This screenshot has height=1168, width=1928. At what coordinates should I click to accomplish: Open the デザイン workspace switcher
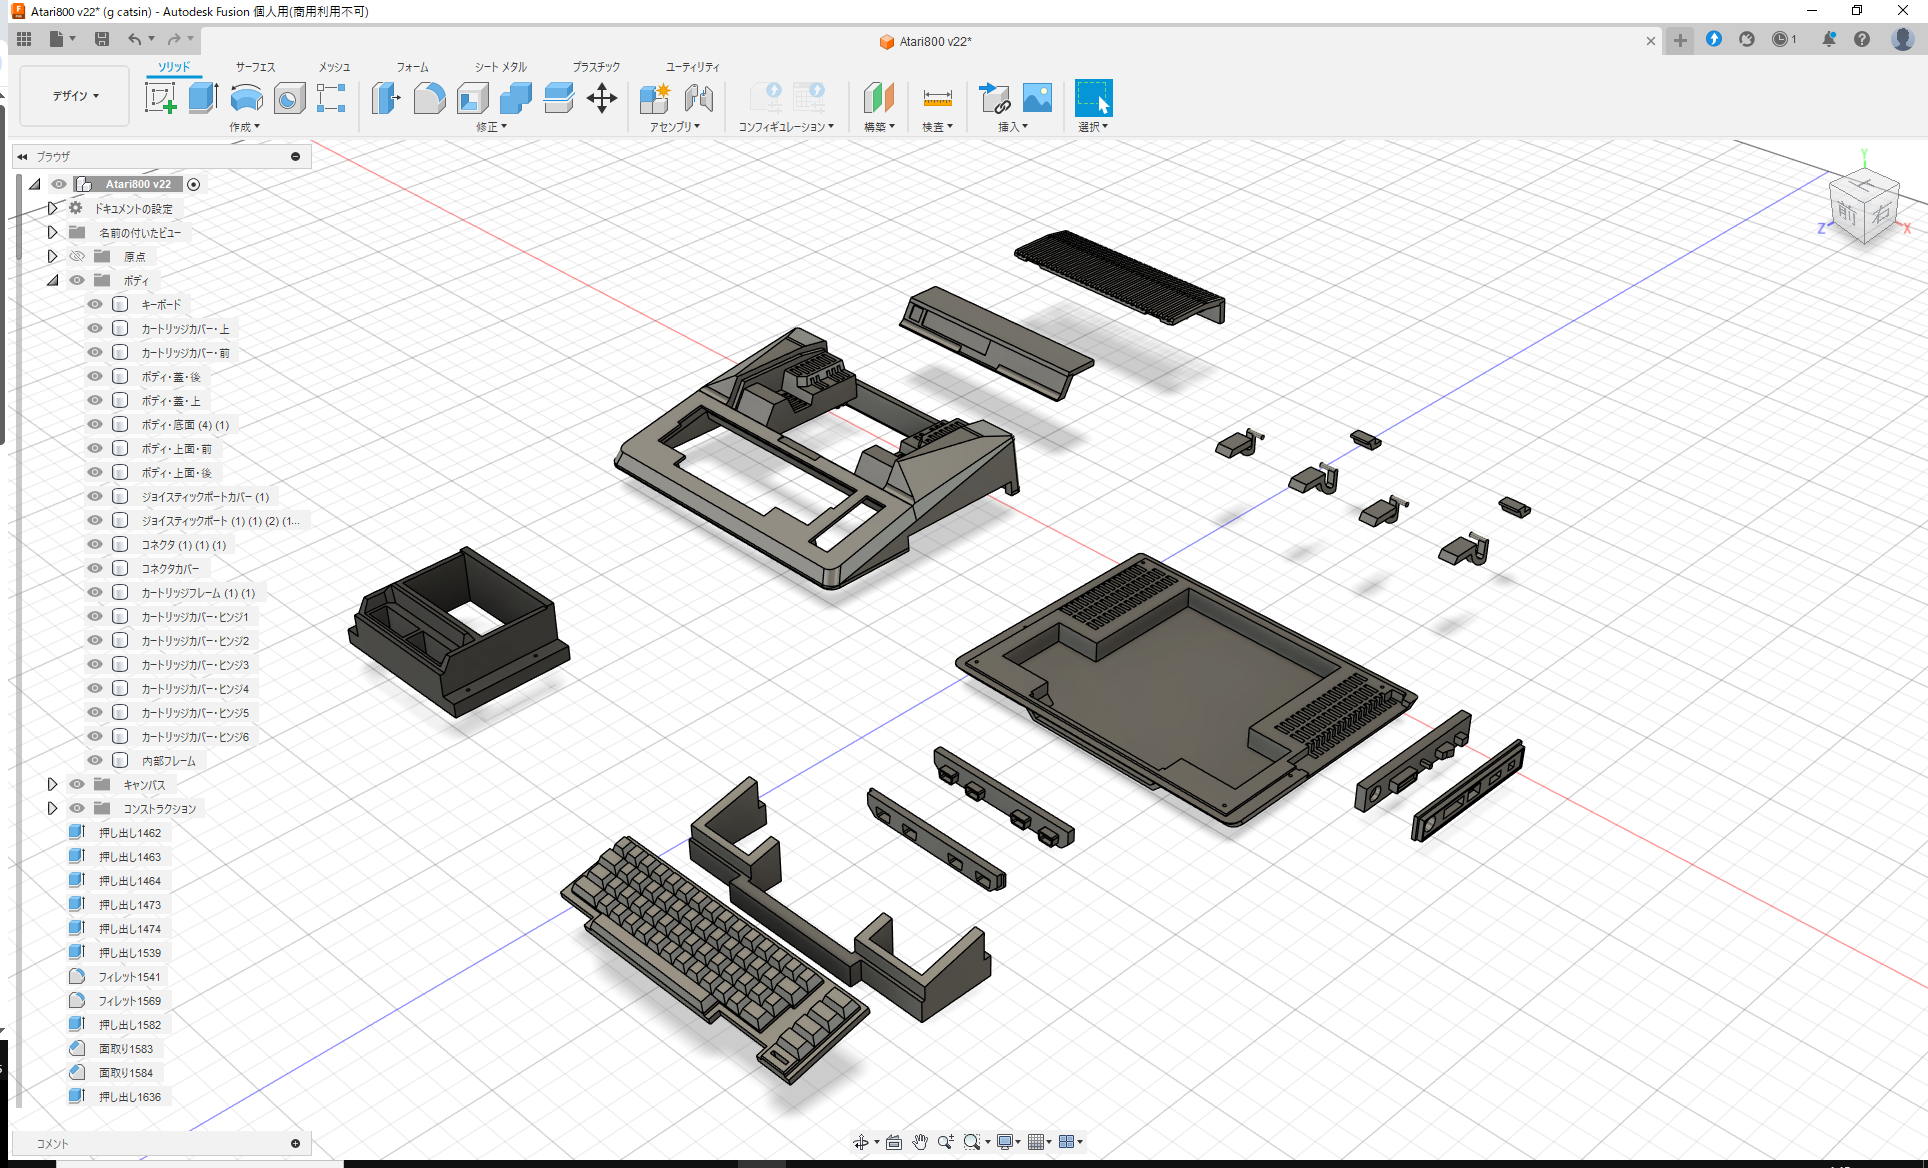(x=73, y=95)
